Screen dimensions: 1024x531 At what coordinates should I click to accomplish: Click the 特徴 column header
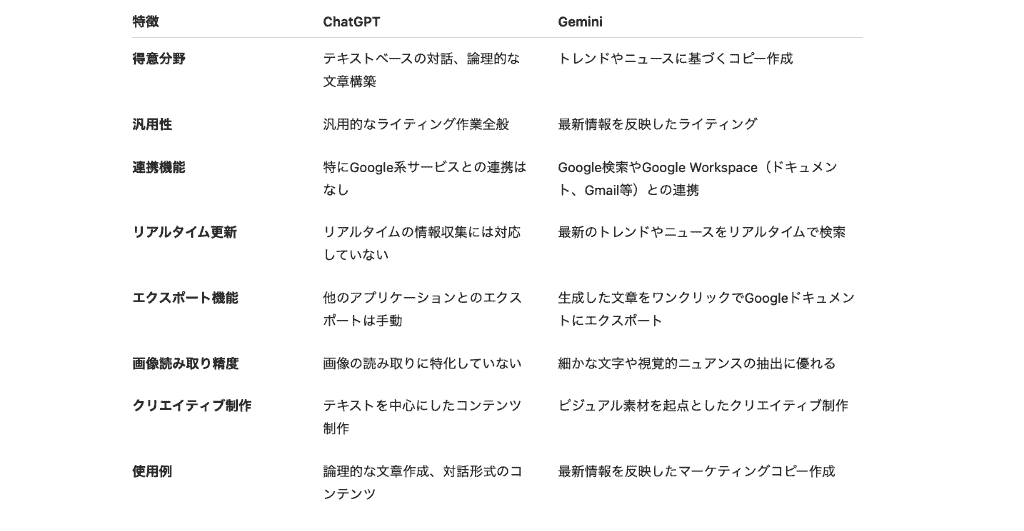[146, 22]
